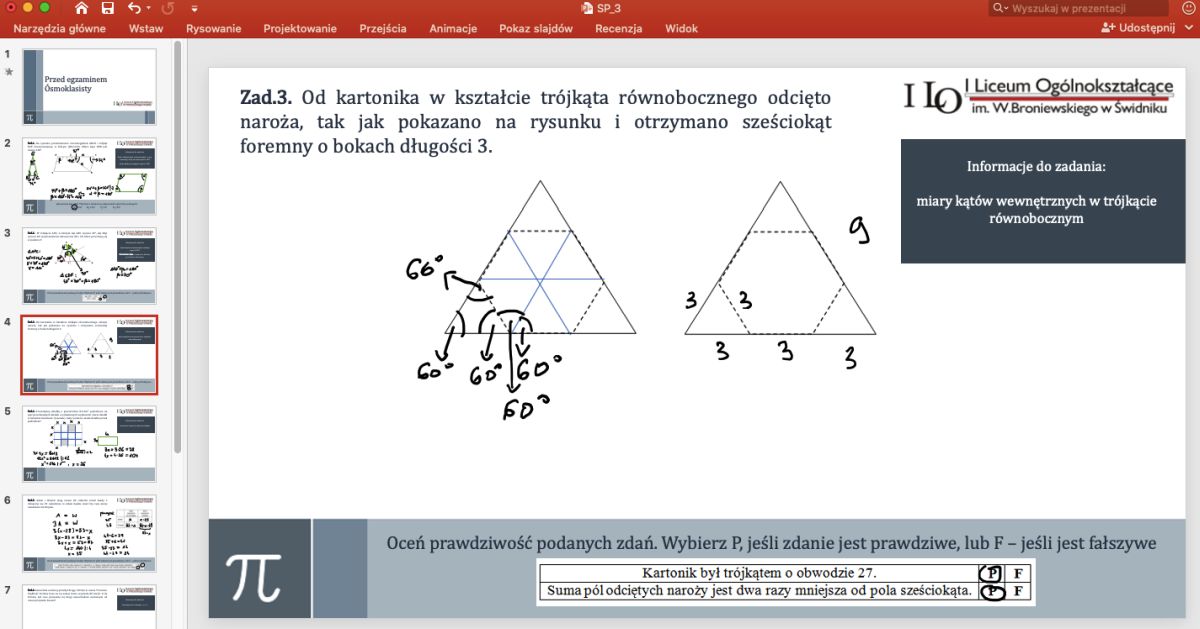The width and height of the screenshot is (1200, 629).
Task: Save the presentation with the floppy disk icon
Action: click(107, 8)
